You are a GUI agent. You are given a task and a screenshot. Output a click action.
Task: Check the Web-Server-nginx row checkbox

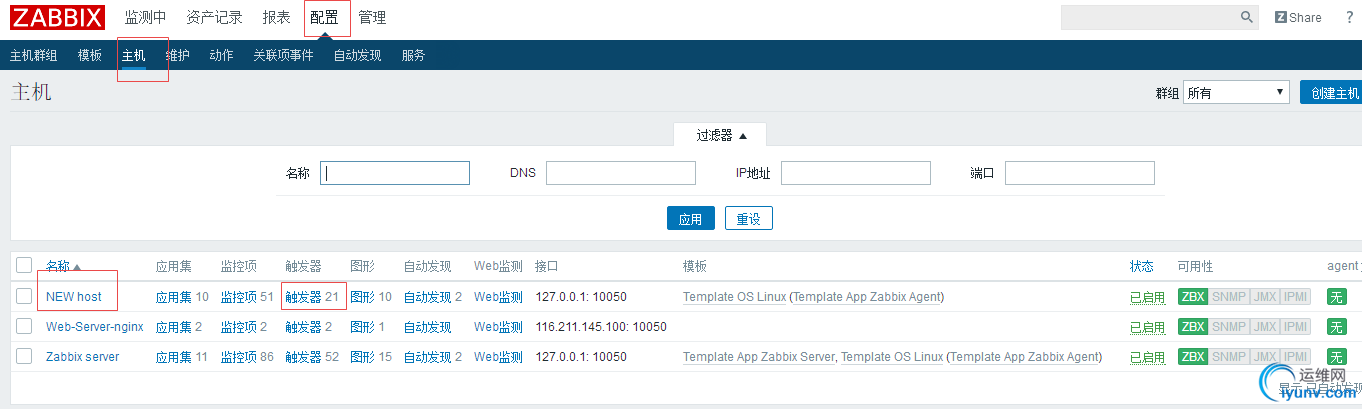tap(24, 326)
